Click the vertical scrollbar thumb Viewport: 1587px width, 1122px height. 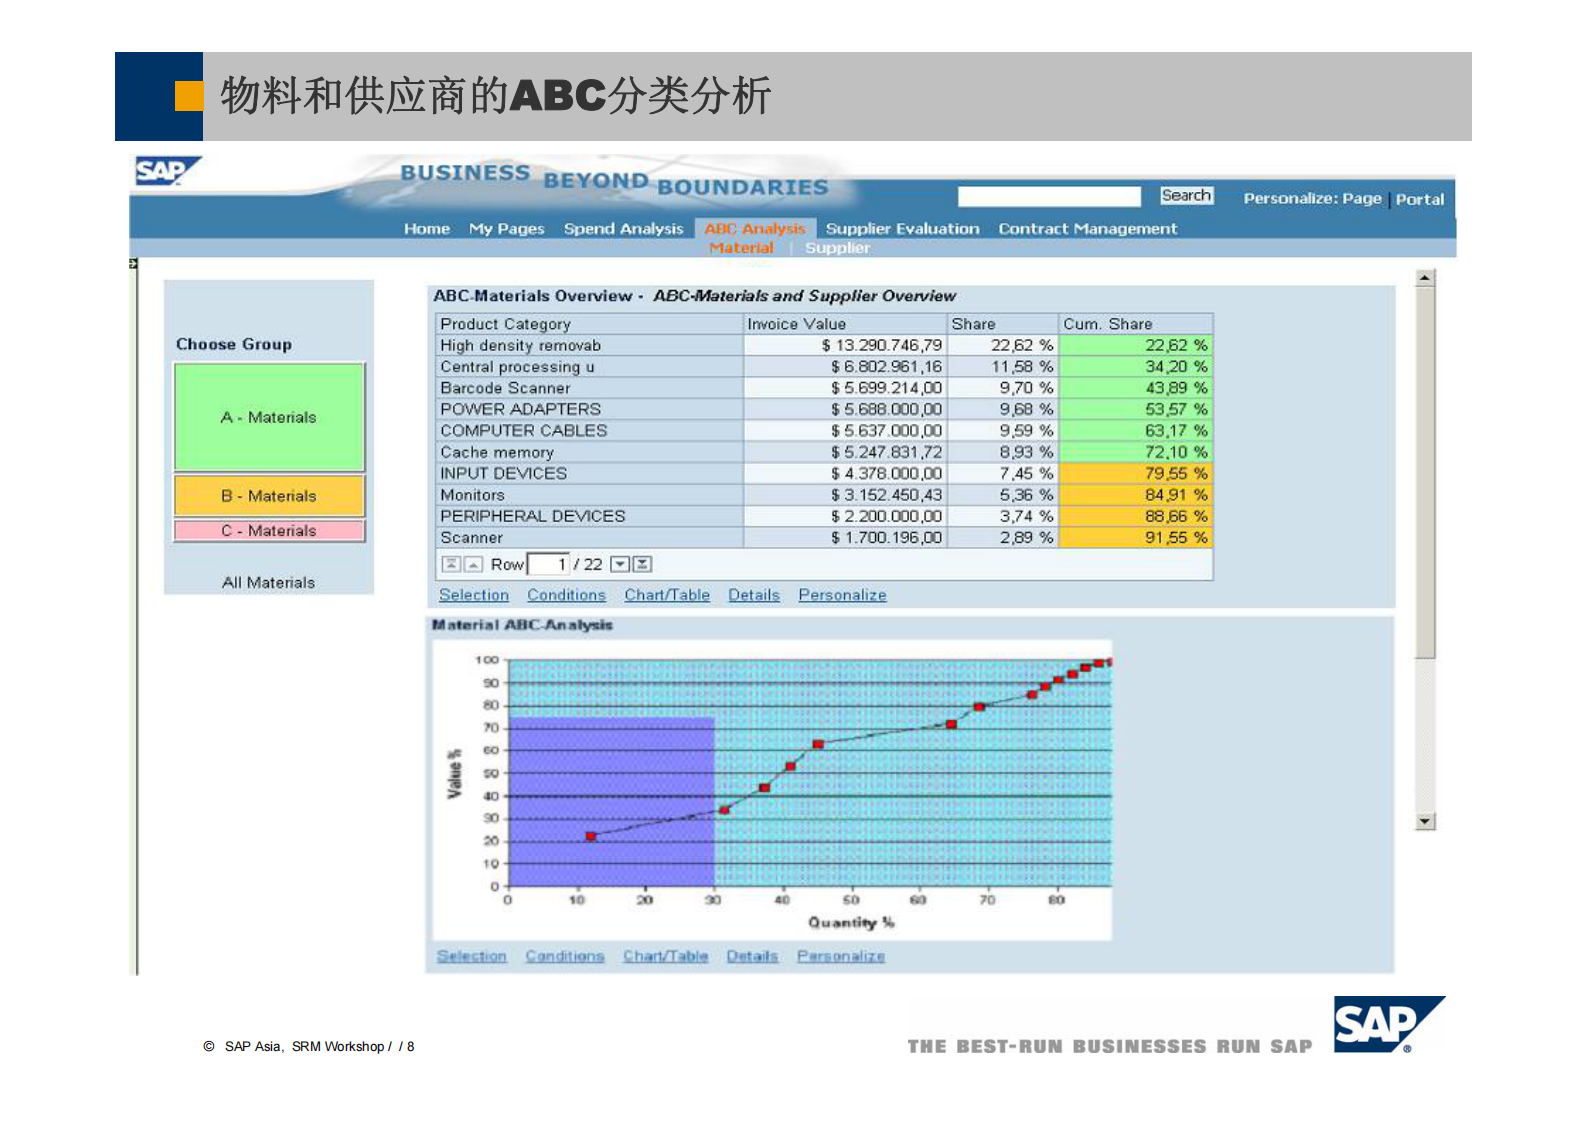coord(1426,474)
